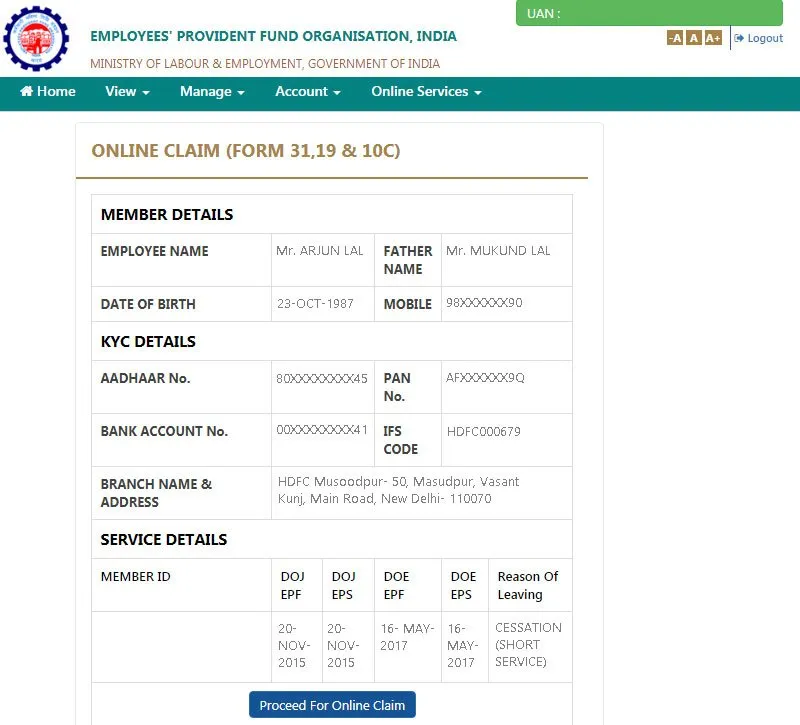Click the SERVICE DETAILS heading
This screenshot has height=725, width=800.
(164, 539)
